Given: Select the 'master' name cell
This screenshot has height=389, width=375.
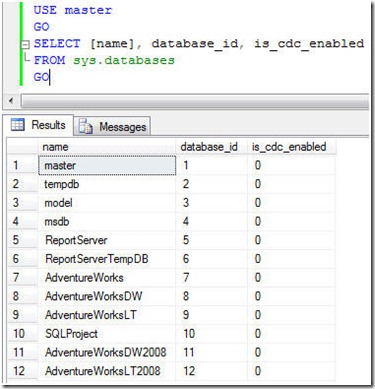Looking at the screenshot, I should pyautogui.click(x=107, y=165).
